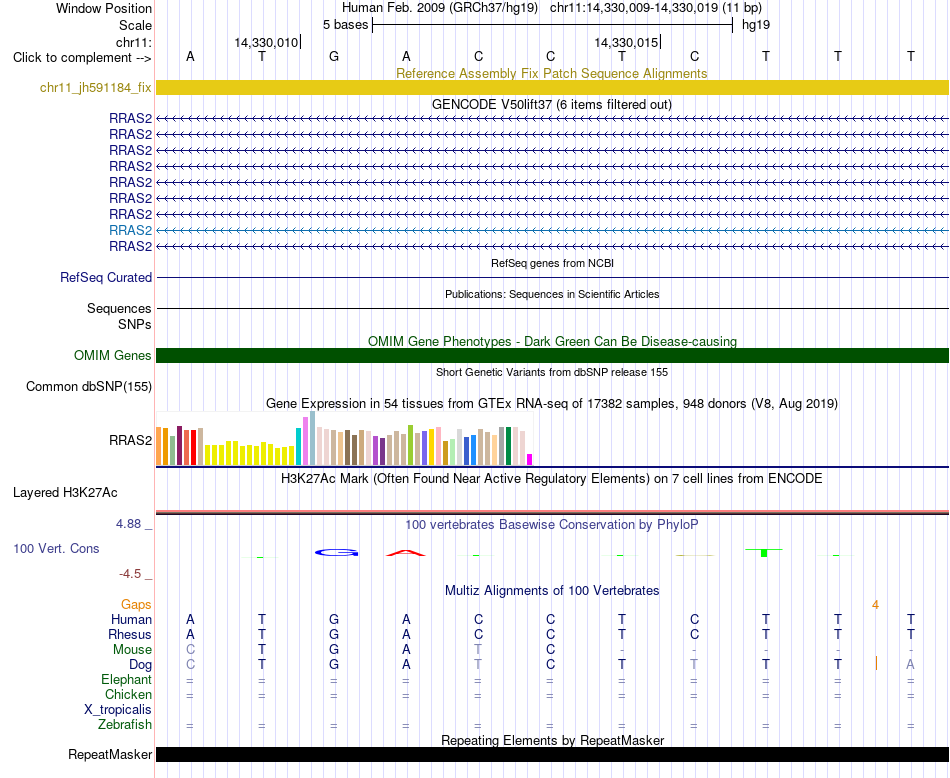Click the Human species label in Multiz
950x778 pixels.
click(x=131, y=619)
